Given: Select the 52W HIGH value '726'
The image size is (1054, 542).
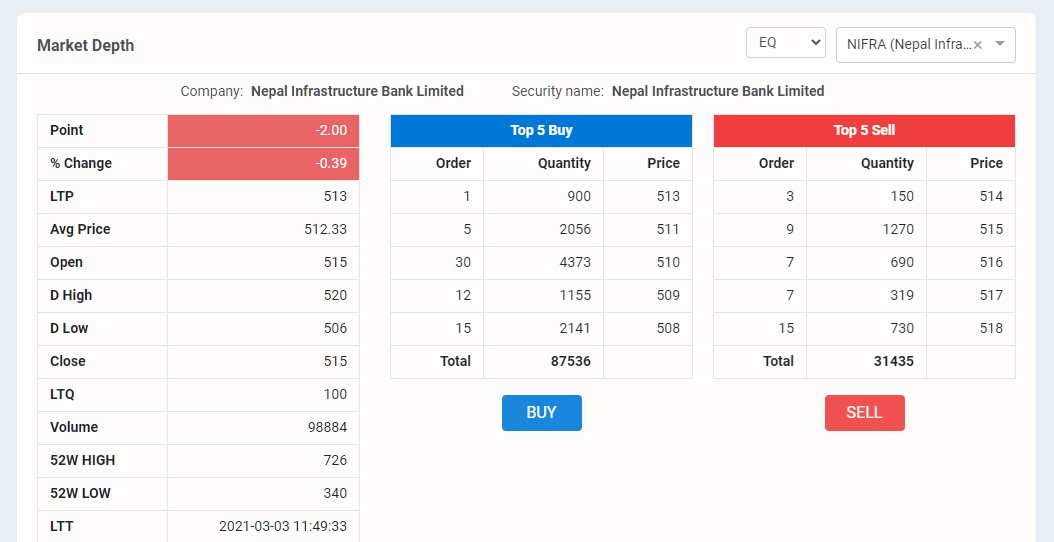Looking at the screenshot, I should [x=335, y=460].
